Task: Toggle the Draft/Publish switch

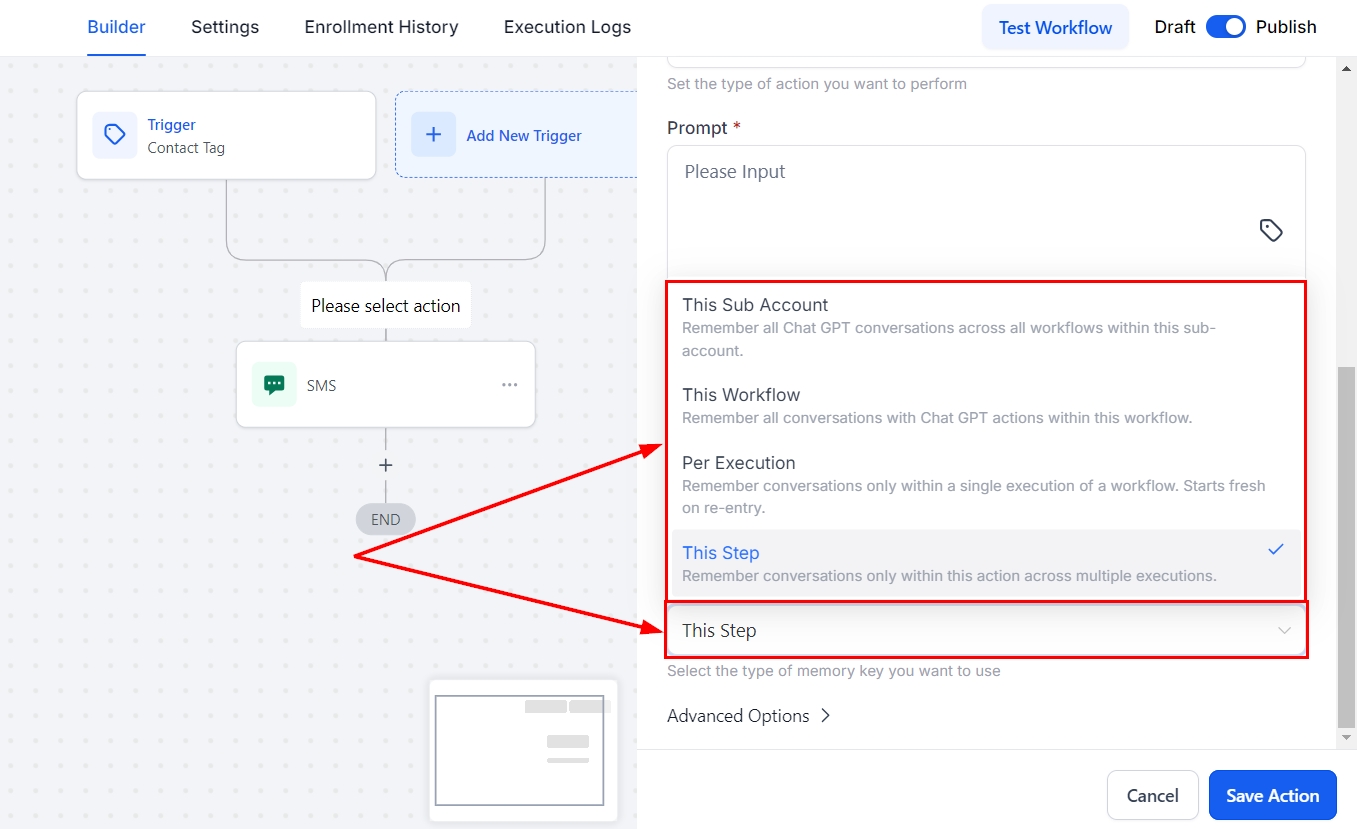Action: [x=1225, y=27]
